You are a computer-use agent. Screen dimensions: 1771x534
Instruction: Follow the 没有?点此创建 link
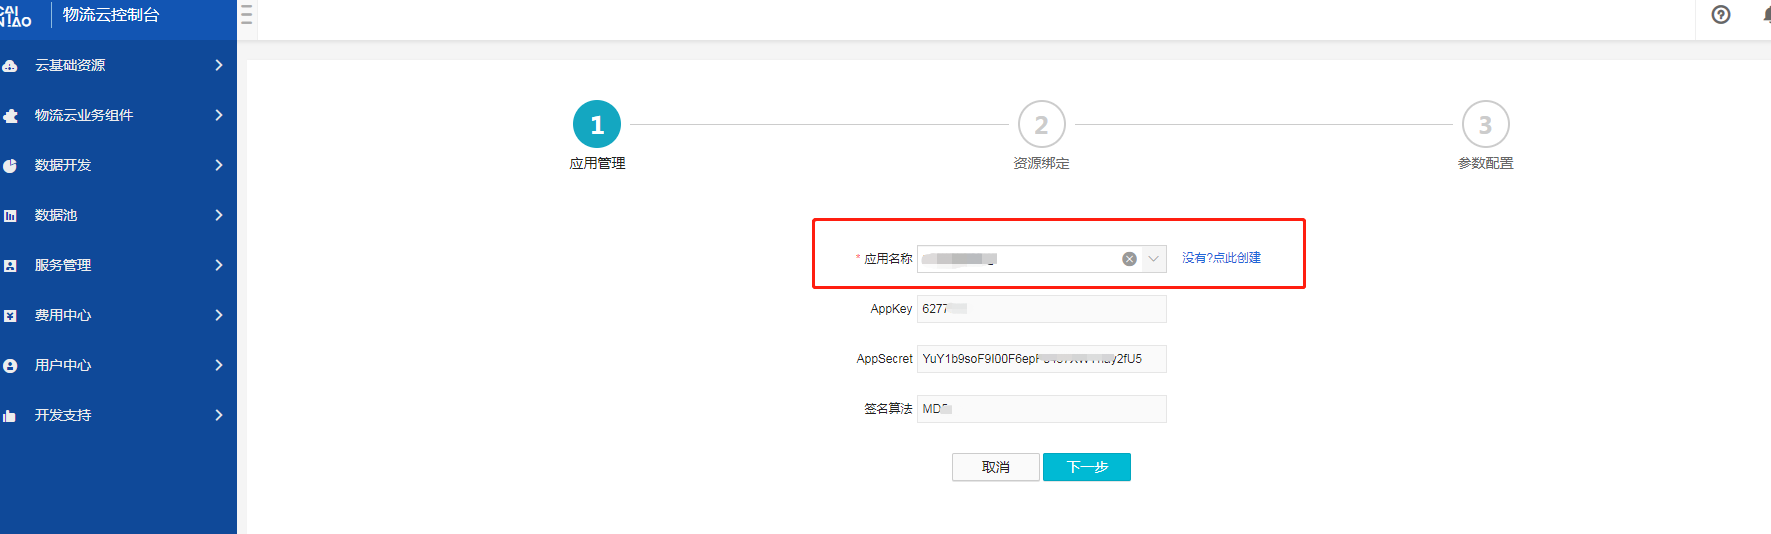[1221, 258]
